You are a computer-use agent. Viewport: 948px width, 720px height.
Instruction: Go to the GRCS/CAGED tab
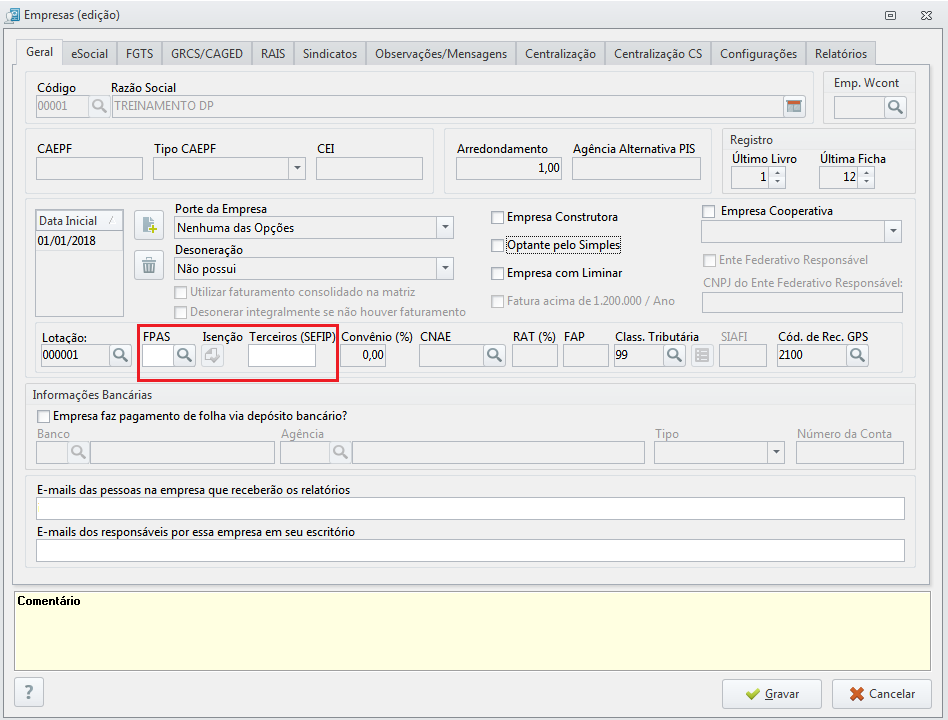tap(207, 54)
